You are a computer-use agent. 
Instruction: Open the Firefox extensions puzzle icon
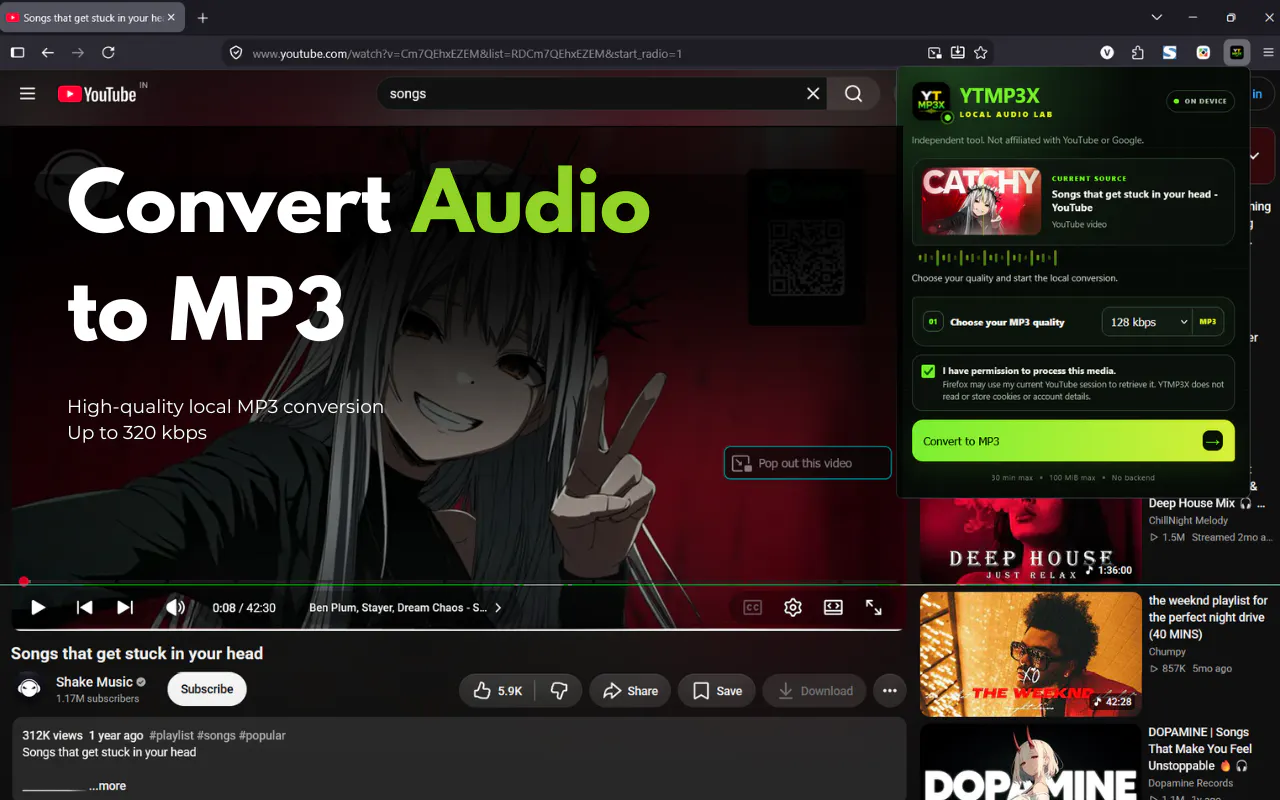coord(1138,53)
